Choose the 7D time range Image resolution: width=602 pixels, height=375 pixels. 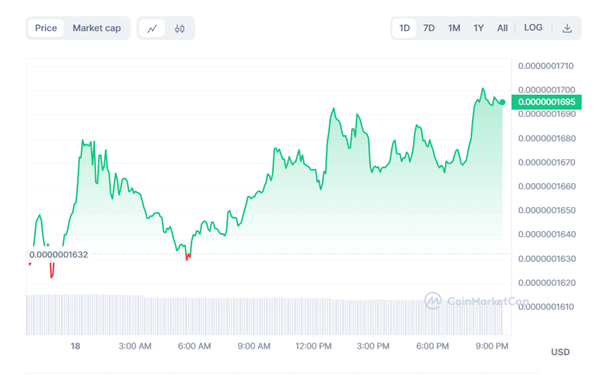tap(429, 28)
